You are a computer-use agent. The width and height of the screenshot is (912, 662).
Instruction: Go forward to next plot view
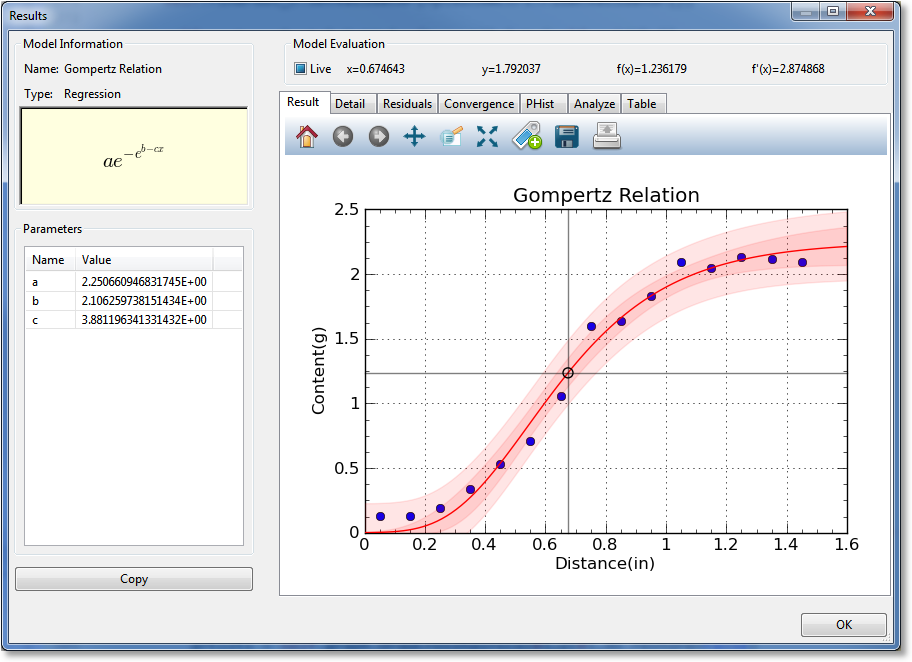pos(379,137)
